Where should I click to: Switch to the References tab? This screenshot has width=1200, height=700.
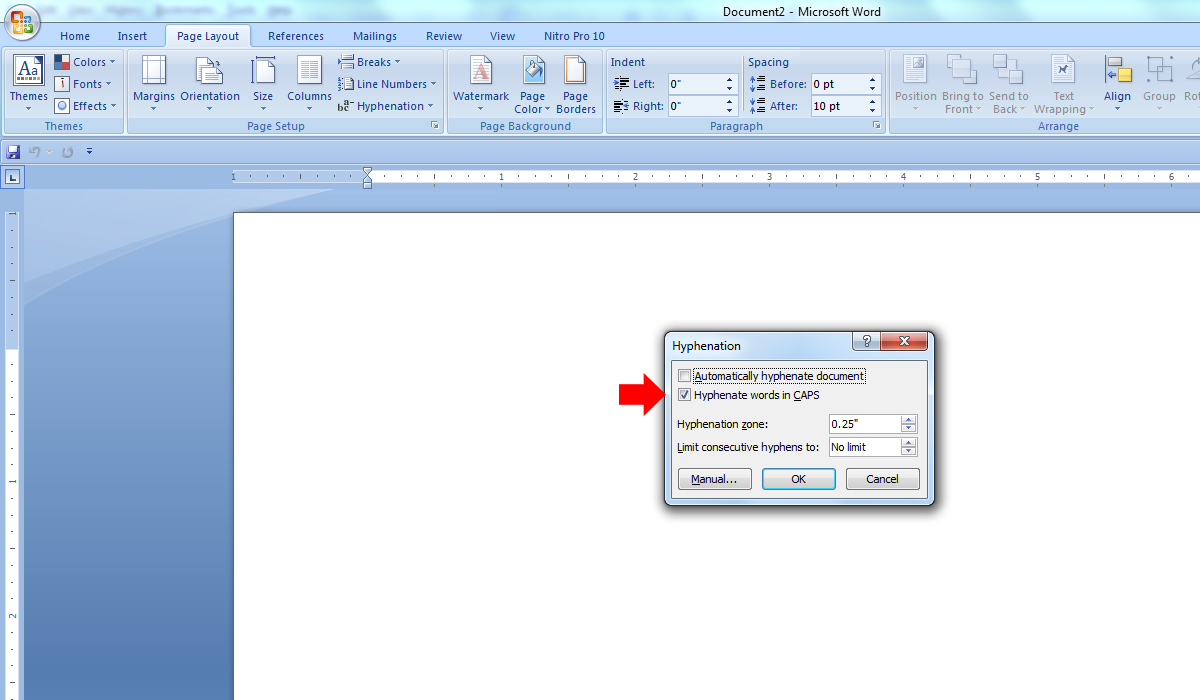(296, 36)
